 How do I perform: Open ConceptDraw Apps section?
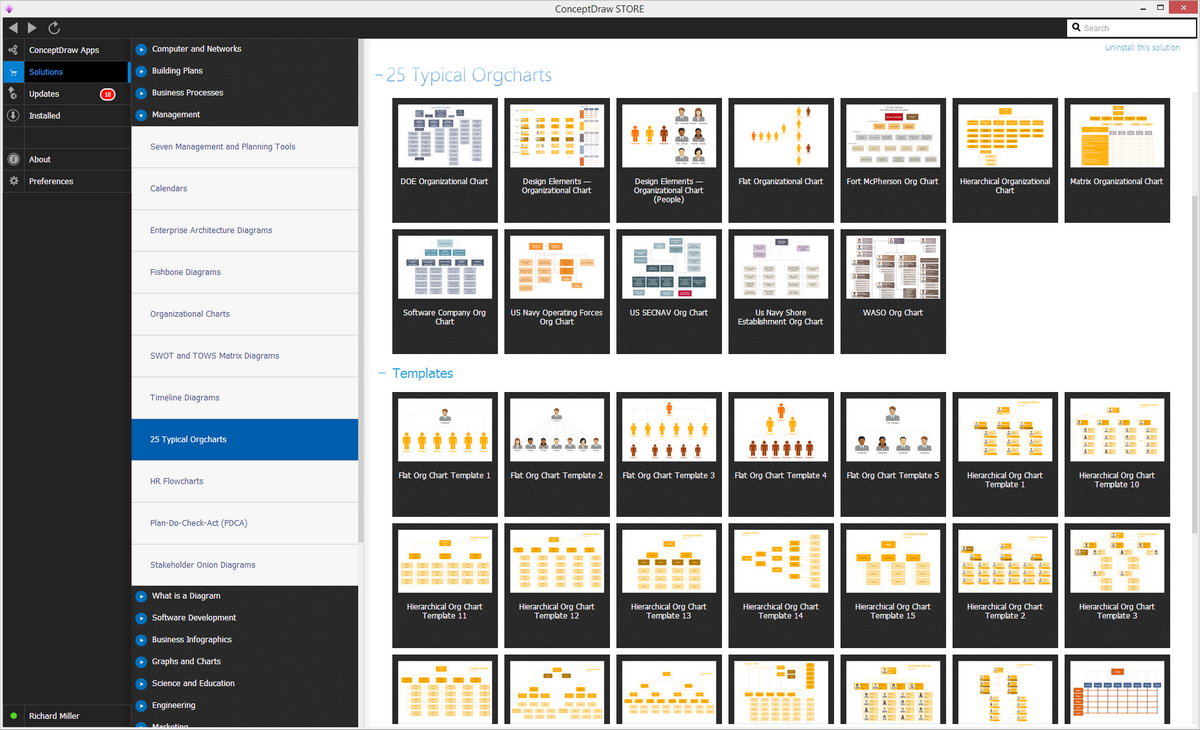[x=64, y=50]
